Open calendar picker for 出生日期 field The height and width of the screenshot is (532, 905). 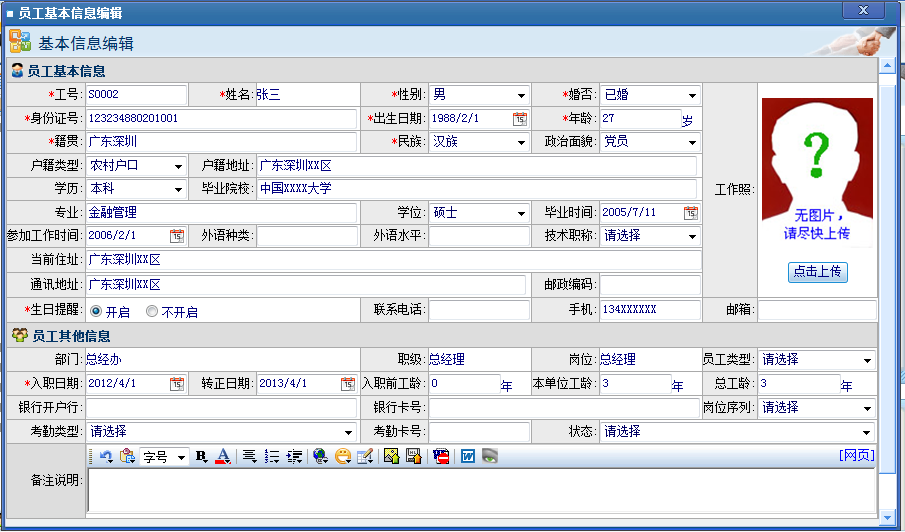(519, 119)
